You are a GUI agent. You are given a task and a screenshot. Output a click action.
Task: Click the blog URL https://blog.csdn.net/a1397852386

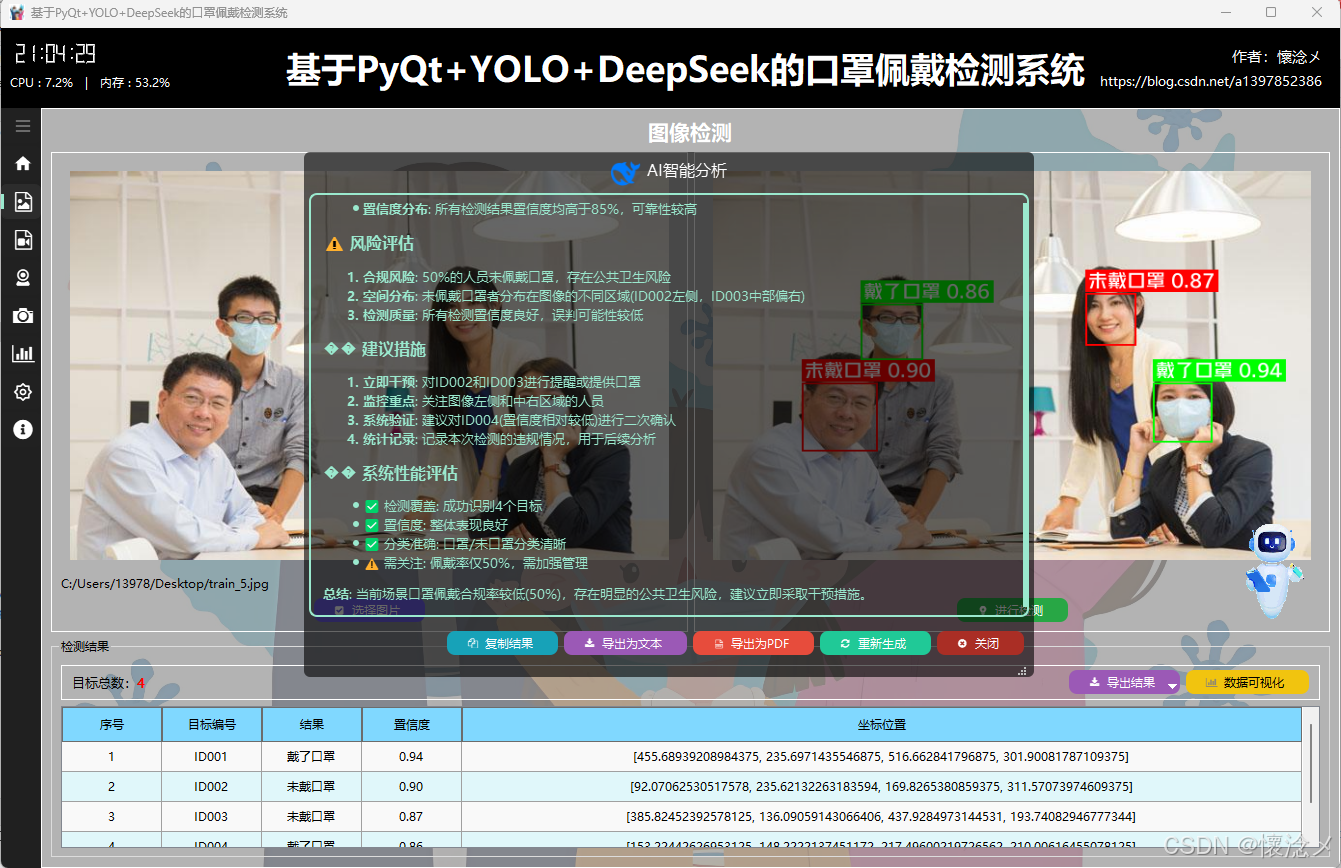tap(1211, 82)
